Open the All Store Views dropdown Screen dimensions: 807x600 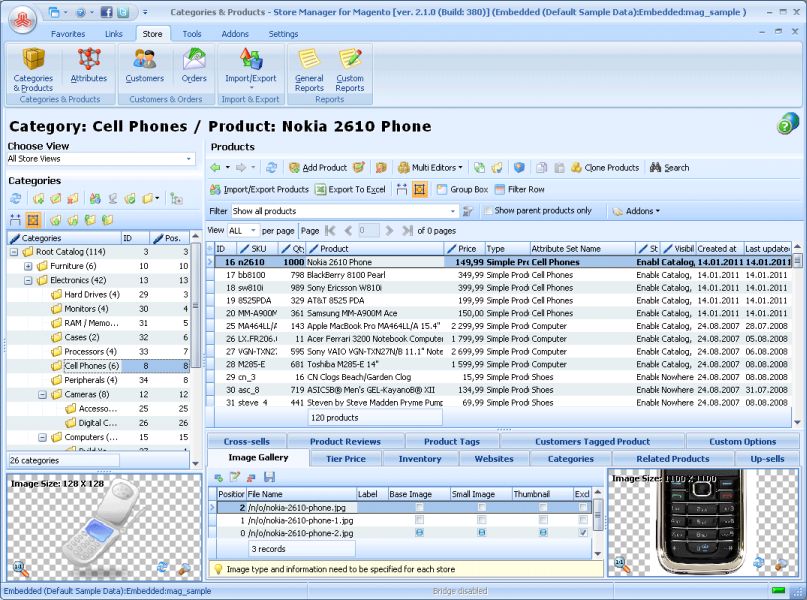101,159
